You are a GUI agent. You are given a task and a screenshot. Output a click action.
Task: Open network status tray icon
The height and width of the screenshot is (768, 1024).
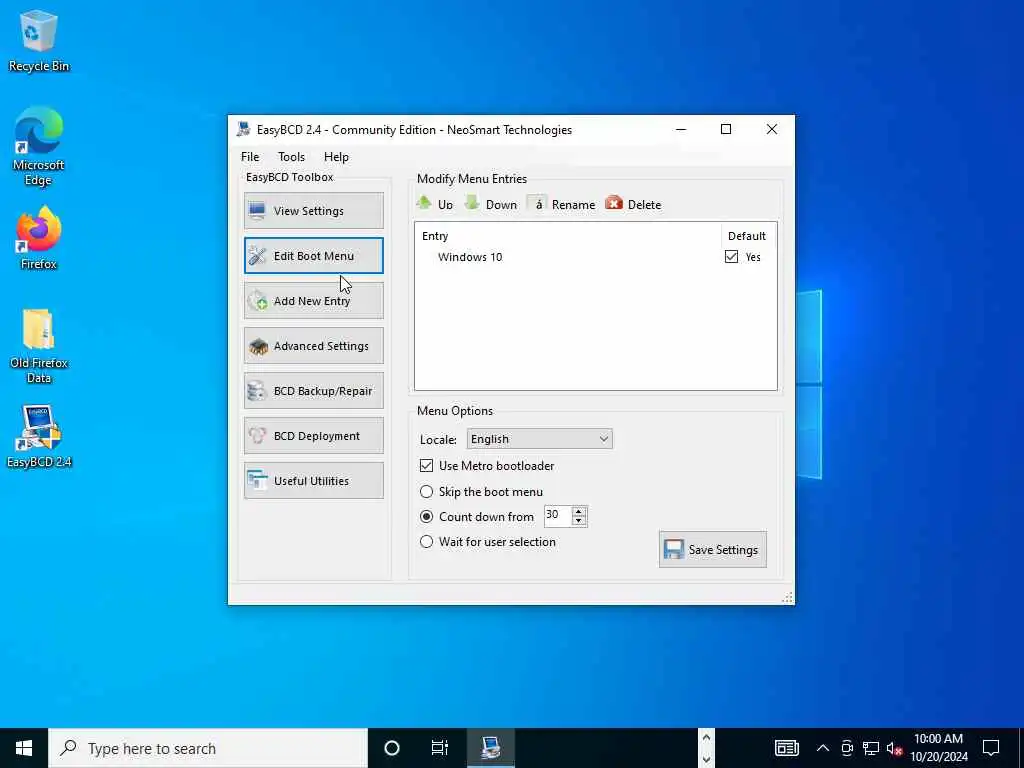(x=871, y=748)
